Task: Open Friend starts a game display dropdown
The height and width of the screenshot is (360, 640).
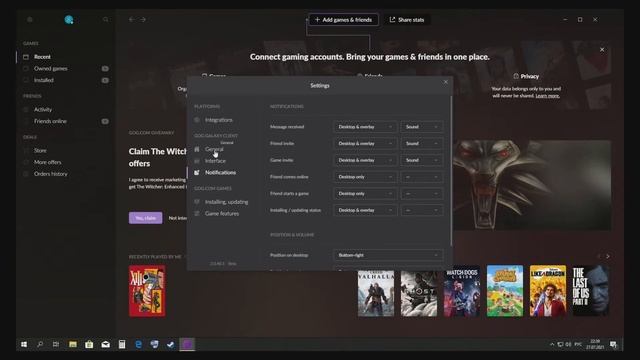Action: click(x=365, y=194)
